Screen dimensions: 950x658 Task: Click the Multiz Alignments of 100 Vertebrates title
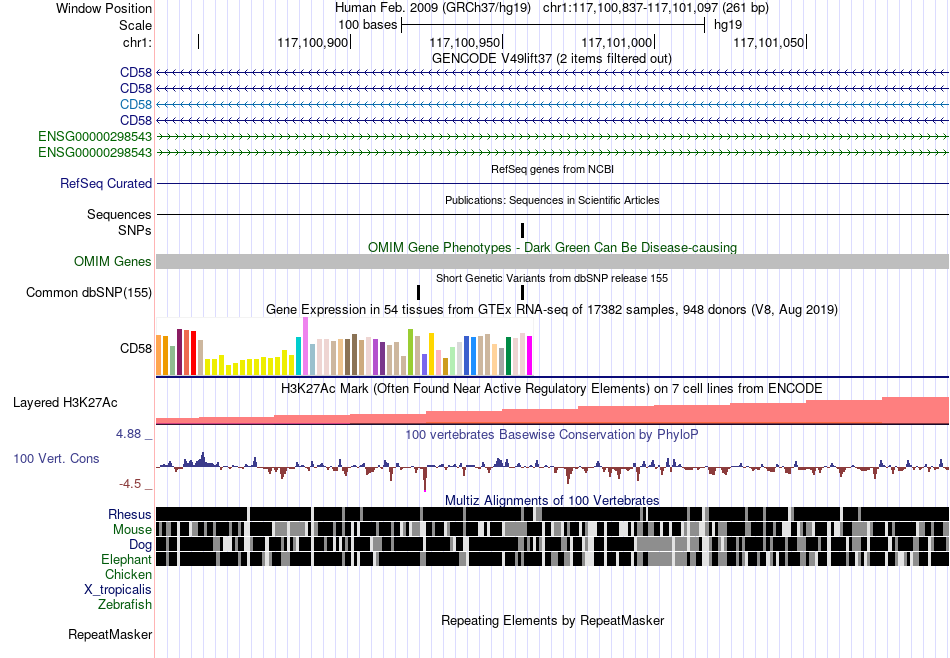click(552, 500)
